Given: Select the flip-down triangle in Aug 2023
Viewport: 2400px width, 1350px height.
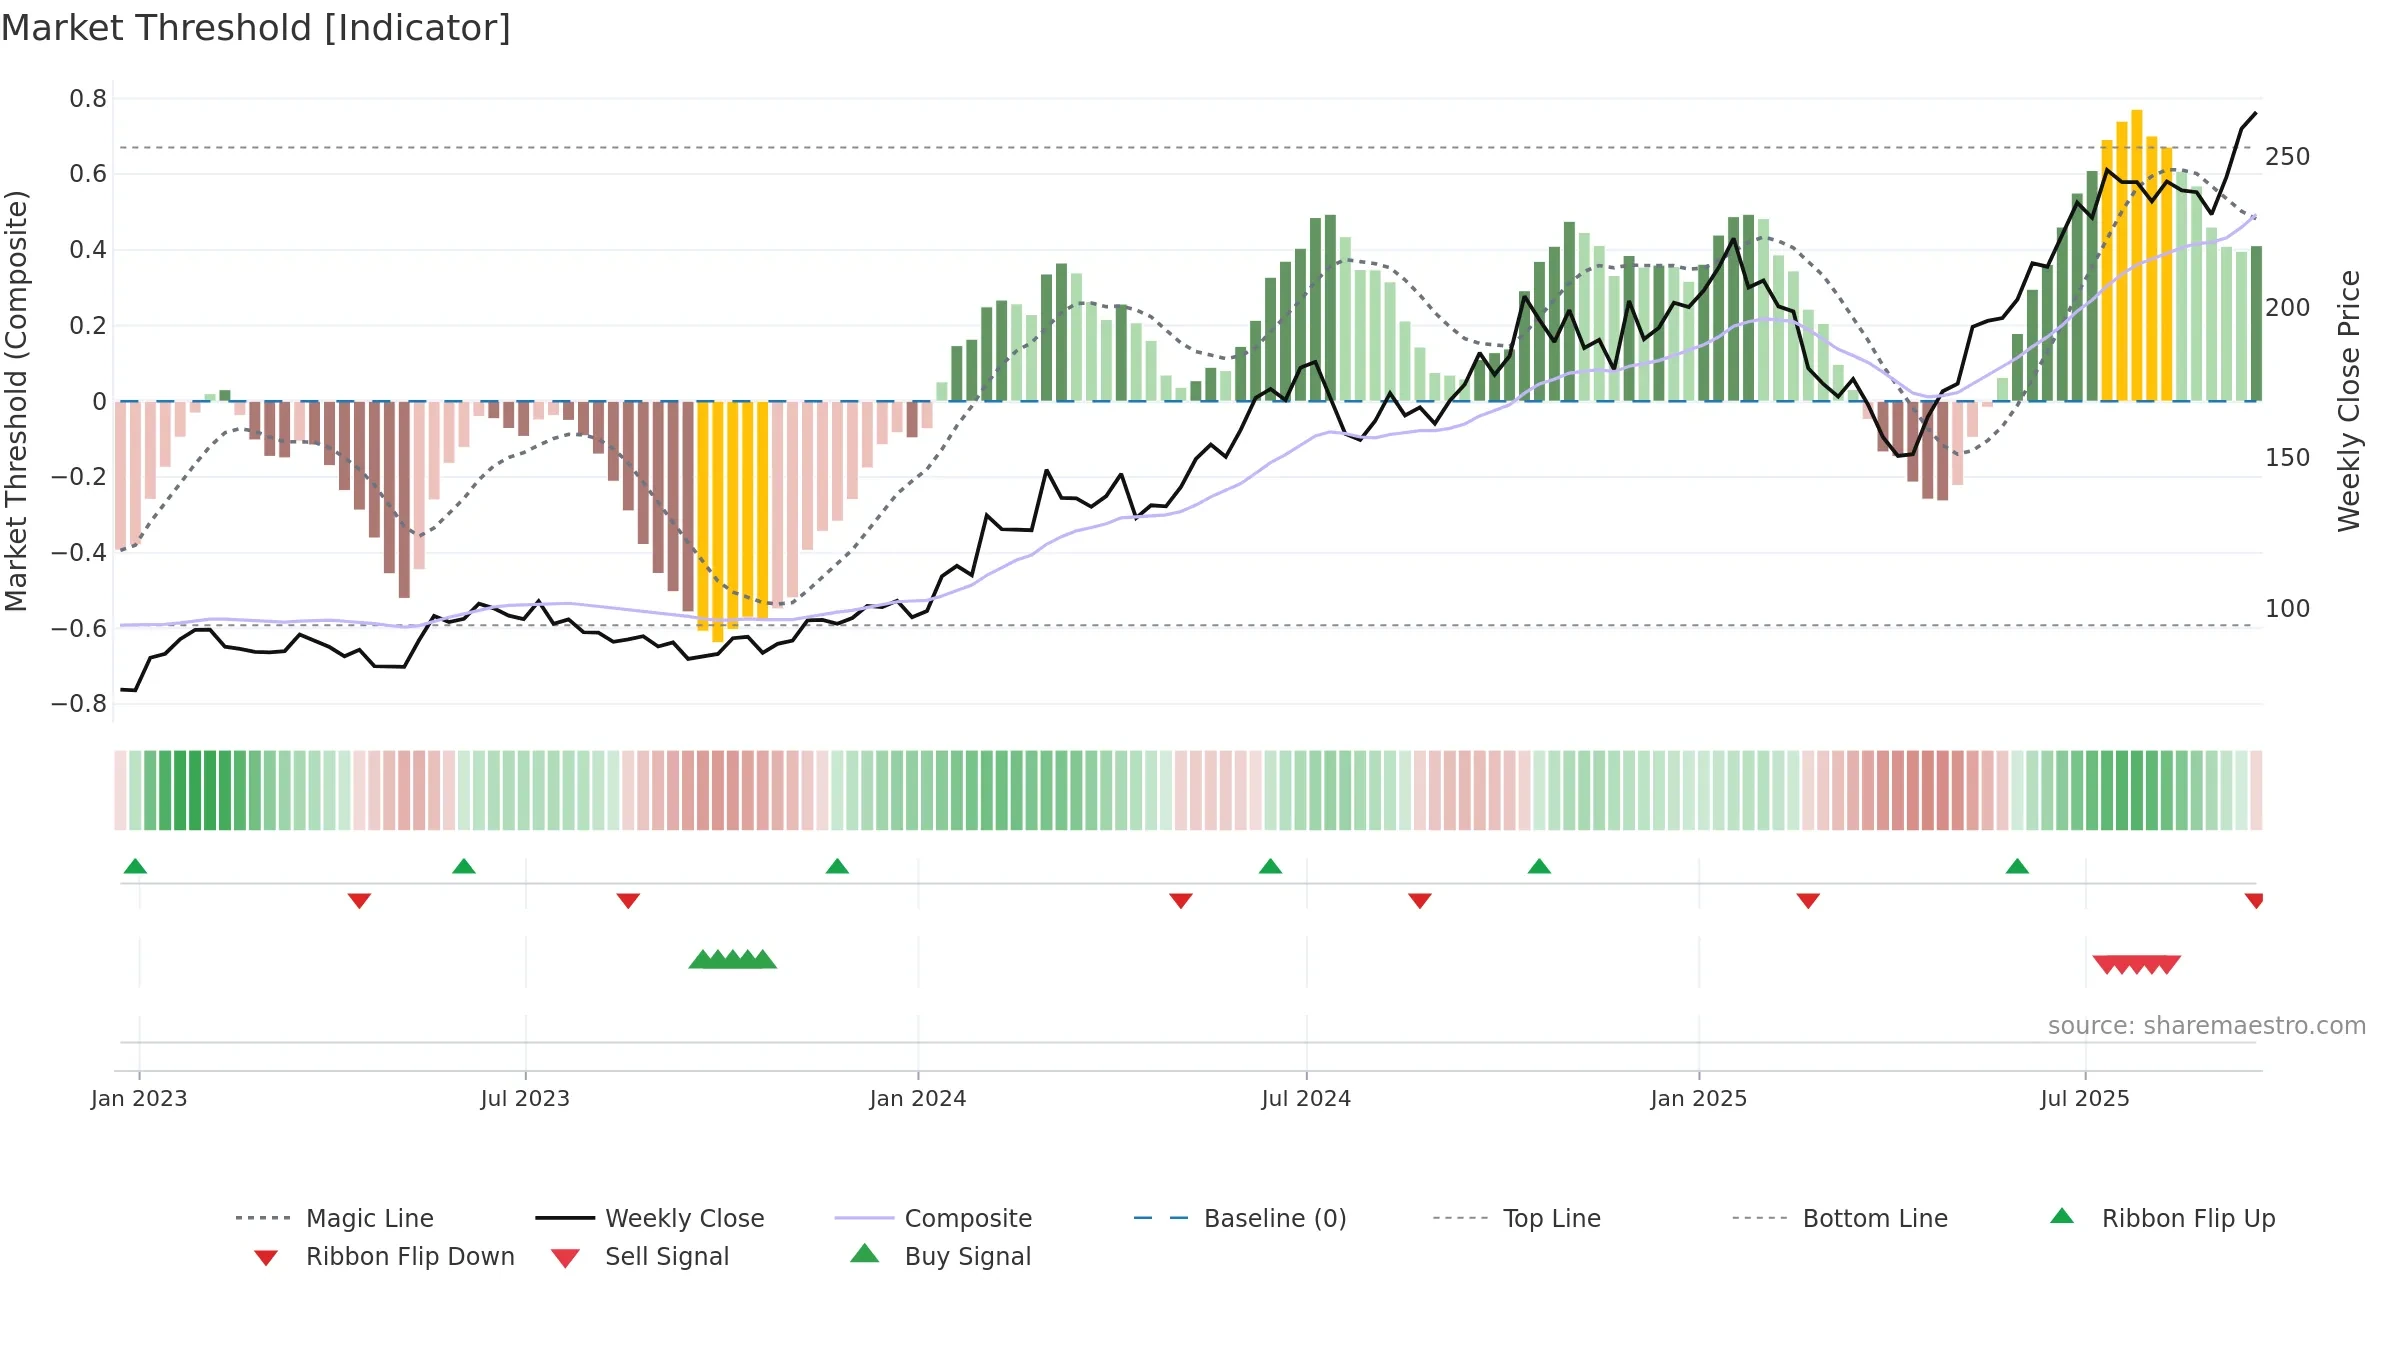Looking at the screenshot, I should 628,901.
